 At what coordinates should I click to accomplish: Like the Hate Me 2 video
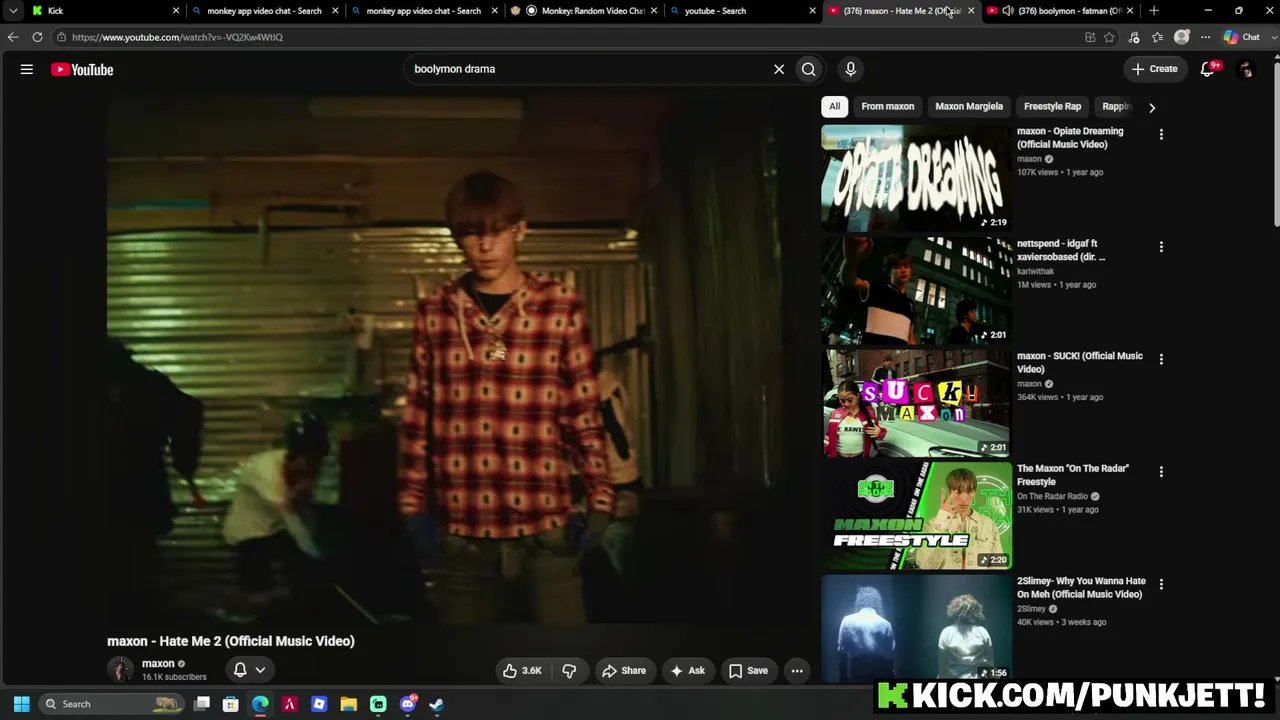[x=522, y=671]
